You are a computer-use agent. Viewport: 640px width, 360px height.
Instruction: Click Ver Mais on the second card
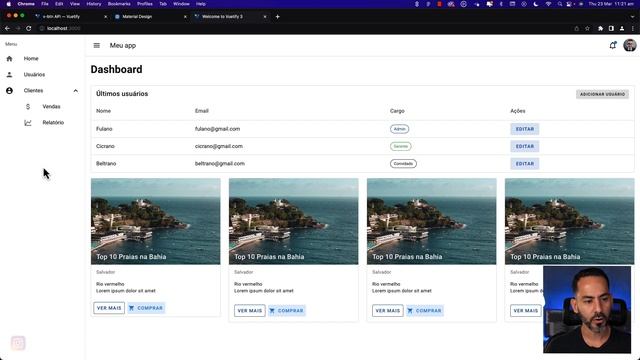tap(250, 311)
